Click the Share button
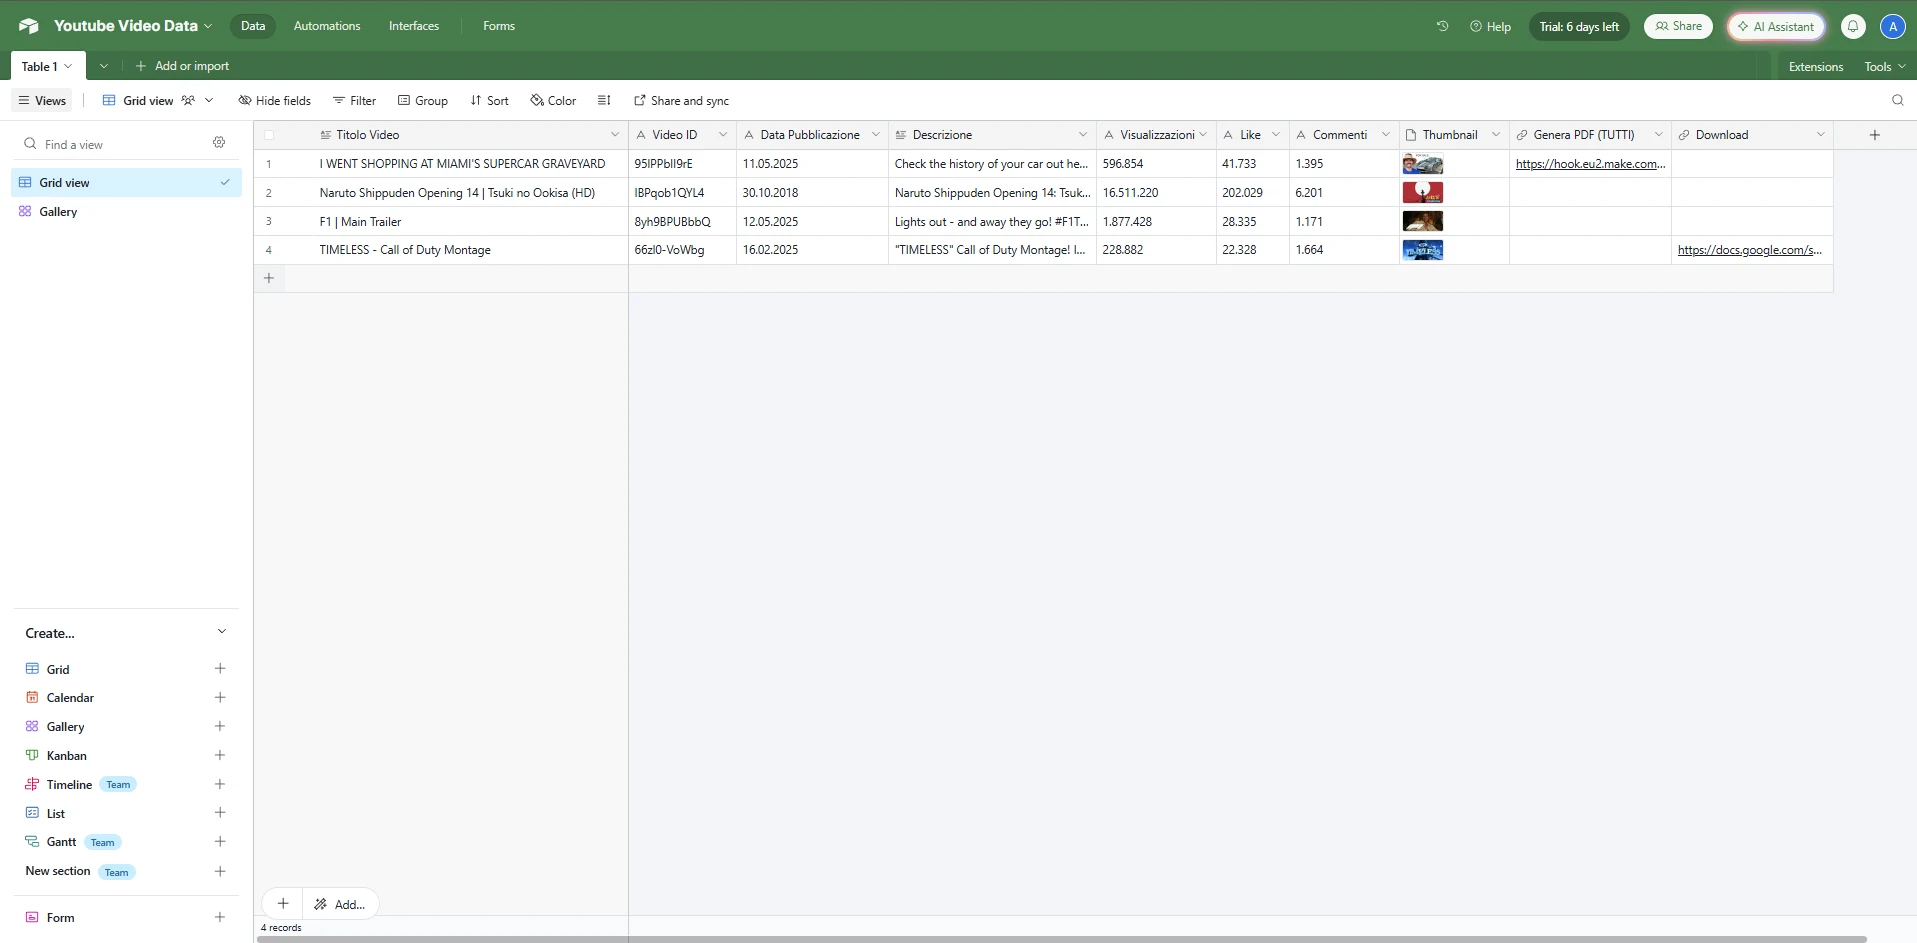1917x943 pixels. click(1678, 26)
